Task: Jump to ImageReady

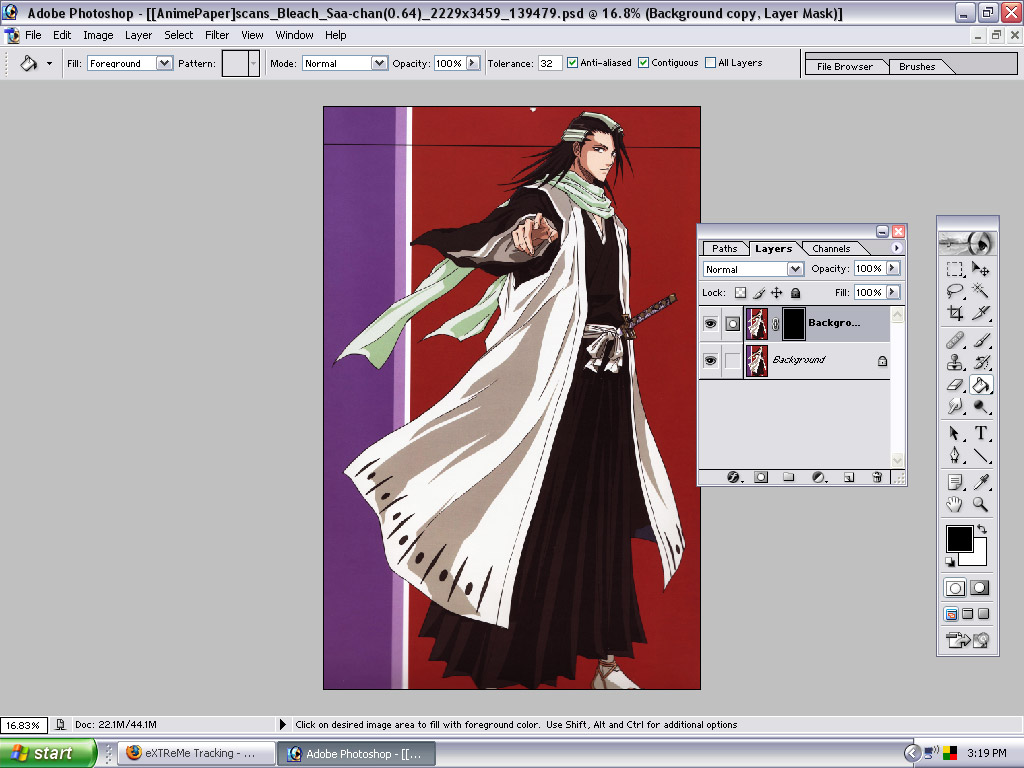Action: pos(968,640)
